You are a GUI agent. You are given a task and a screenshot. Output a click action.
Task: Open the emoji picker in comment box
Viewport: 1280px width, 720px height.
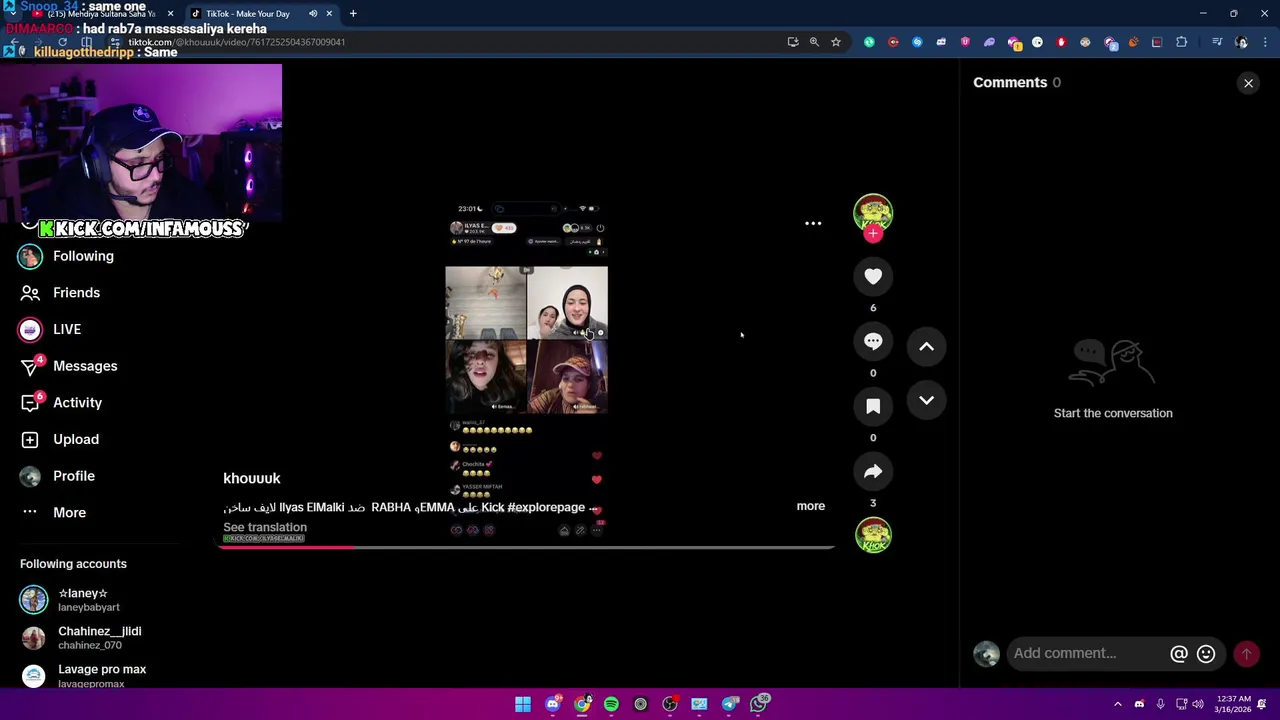coord(1206,654)
